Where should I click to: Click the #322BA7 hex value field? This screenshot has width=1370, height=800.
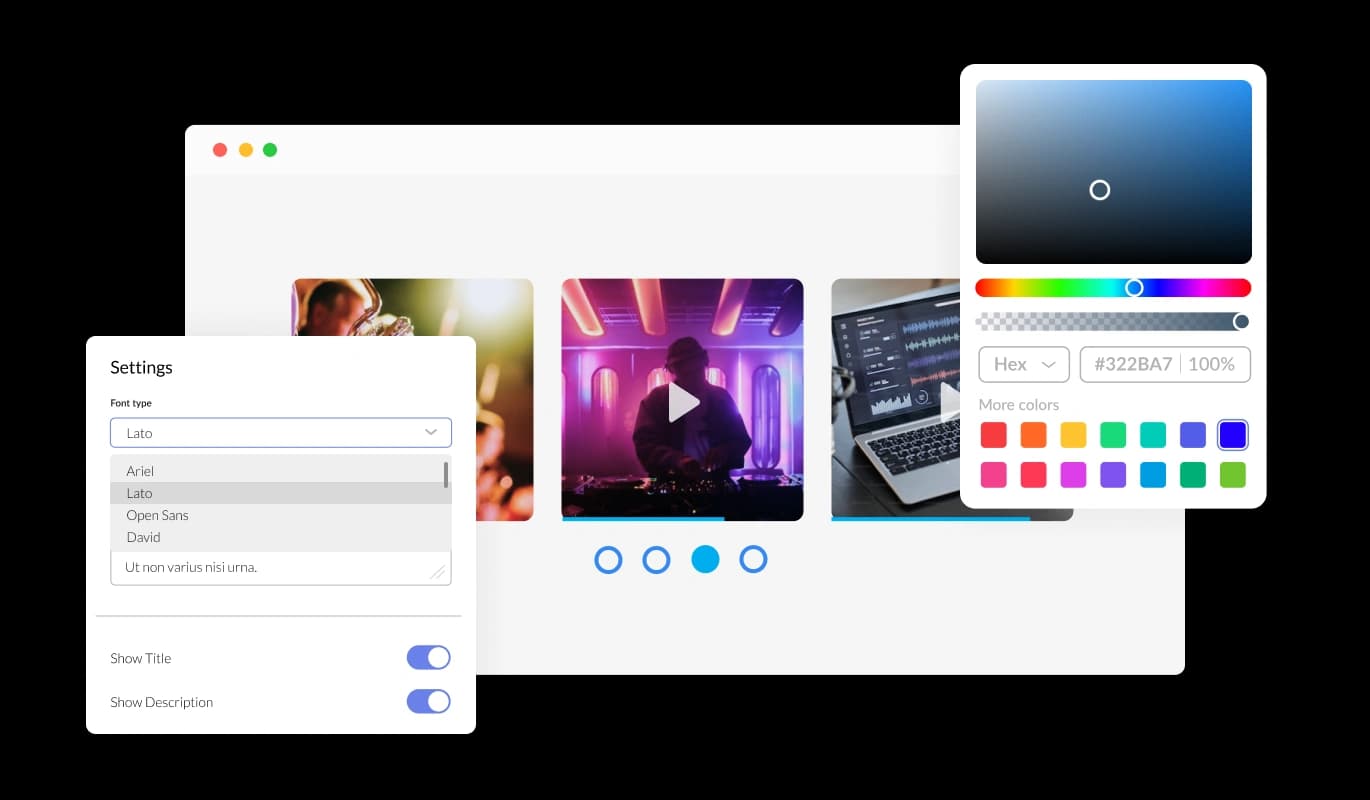pos(1132,364)
